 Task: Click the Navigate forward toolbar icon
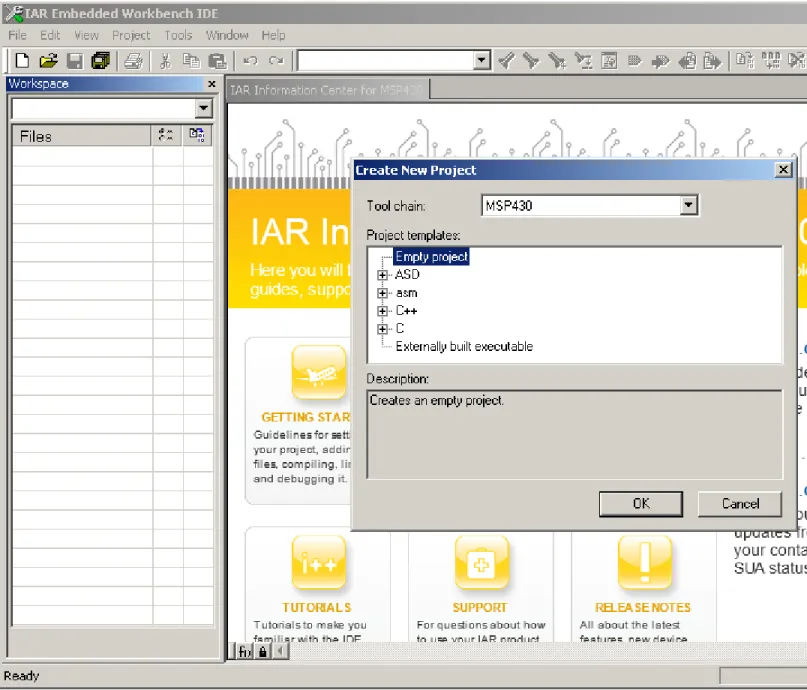click(713, 61)
